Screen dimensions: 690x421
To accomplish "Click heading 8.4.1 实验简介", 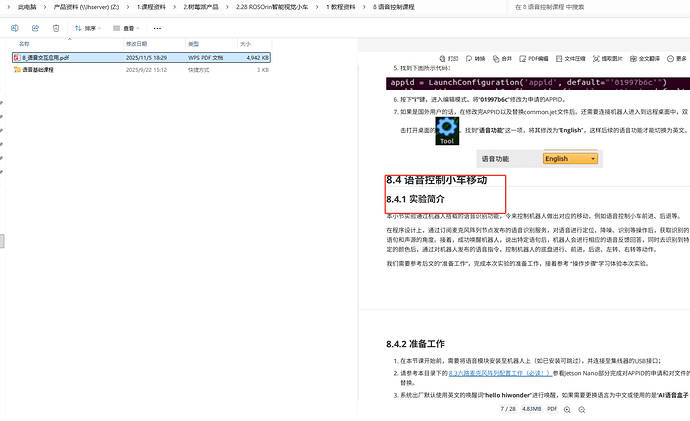I will click(415, 199).
